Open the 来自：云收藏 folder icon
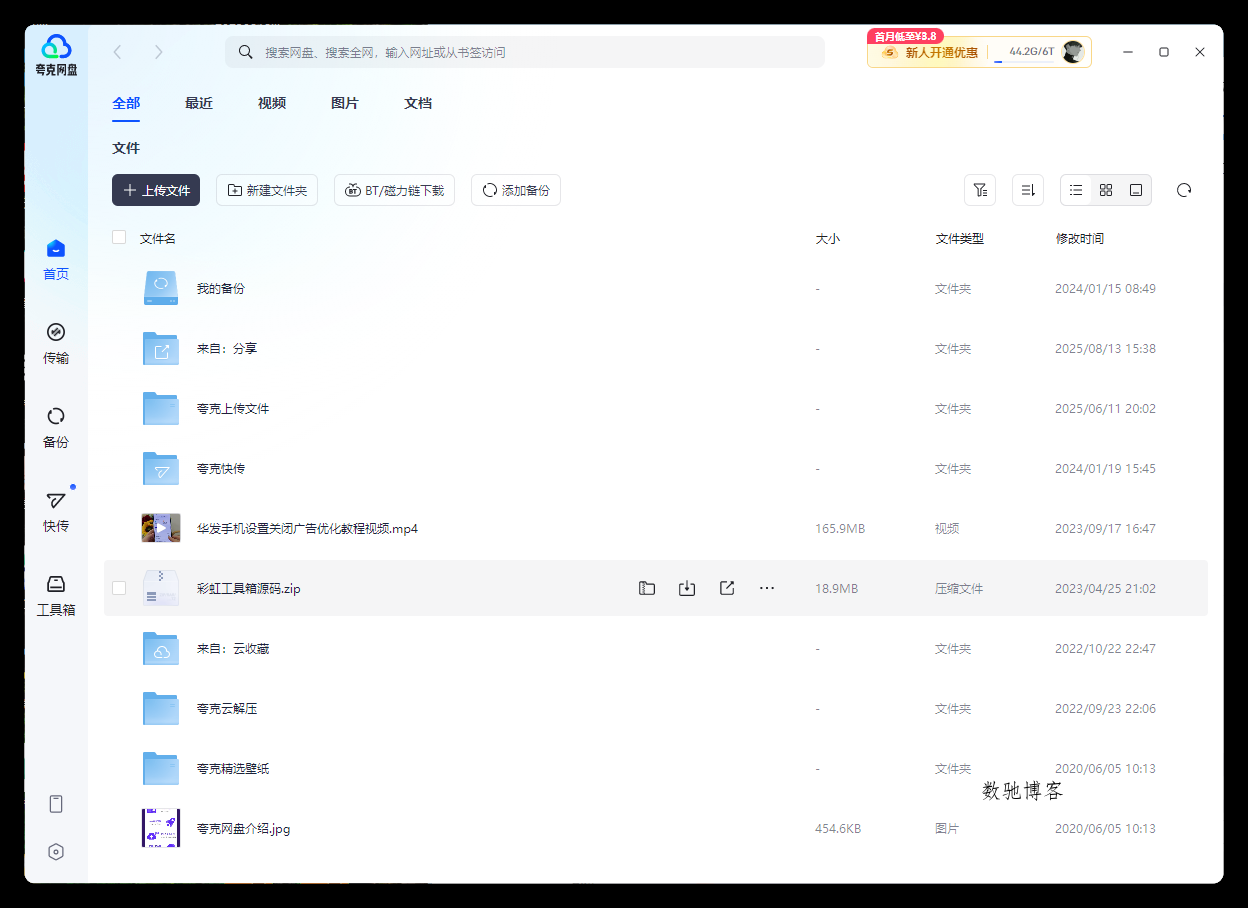Screen dimensions: 1248x908 point(160,648)
